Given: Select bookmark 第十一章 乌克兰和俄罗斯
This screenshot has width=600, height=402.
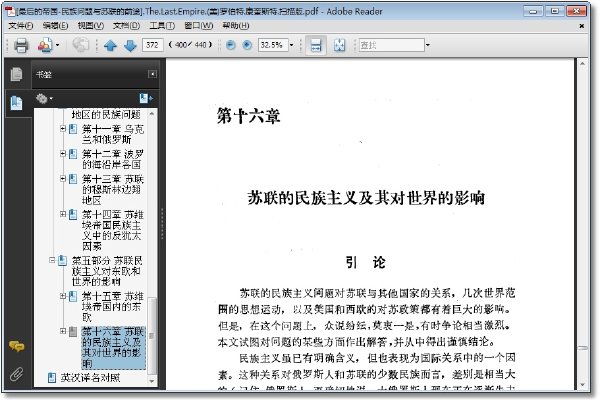Looking at the screenshot, I should point(113,134).
